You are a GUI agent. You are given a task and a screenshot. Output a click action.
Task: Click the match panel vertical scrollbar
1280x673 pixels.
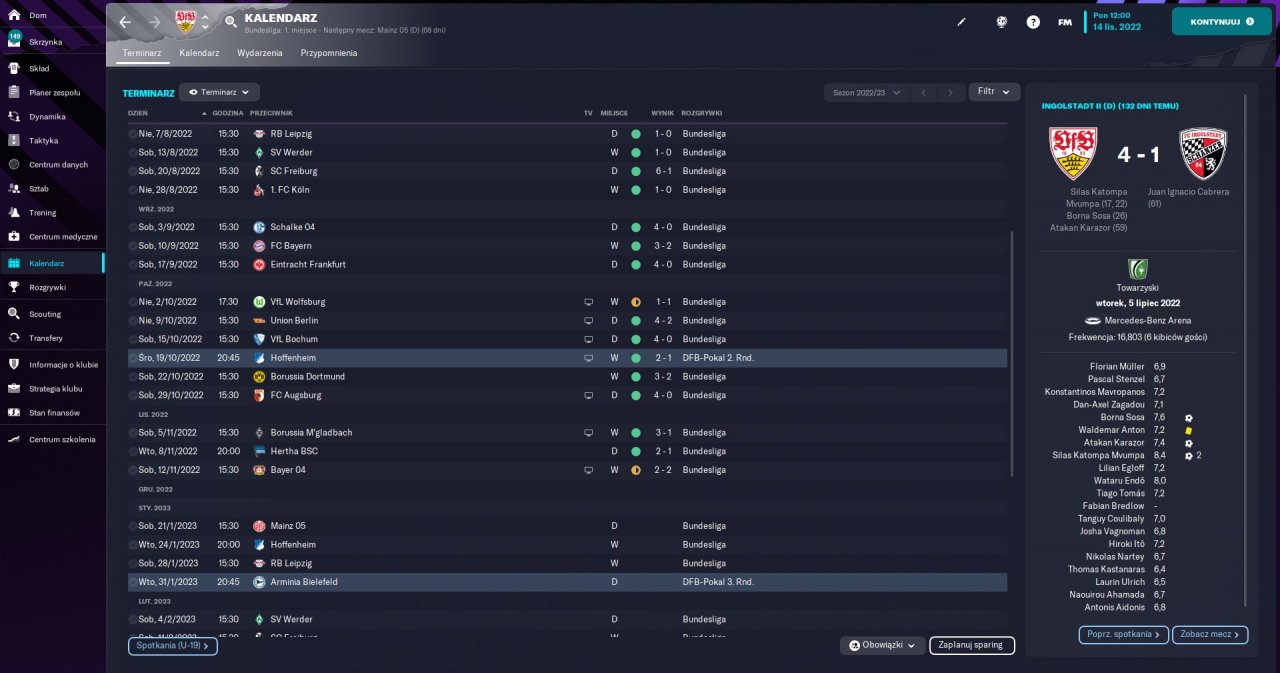pyautogui.click(x=1246, y=350)
